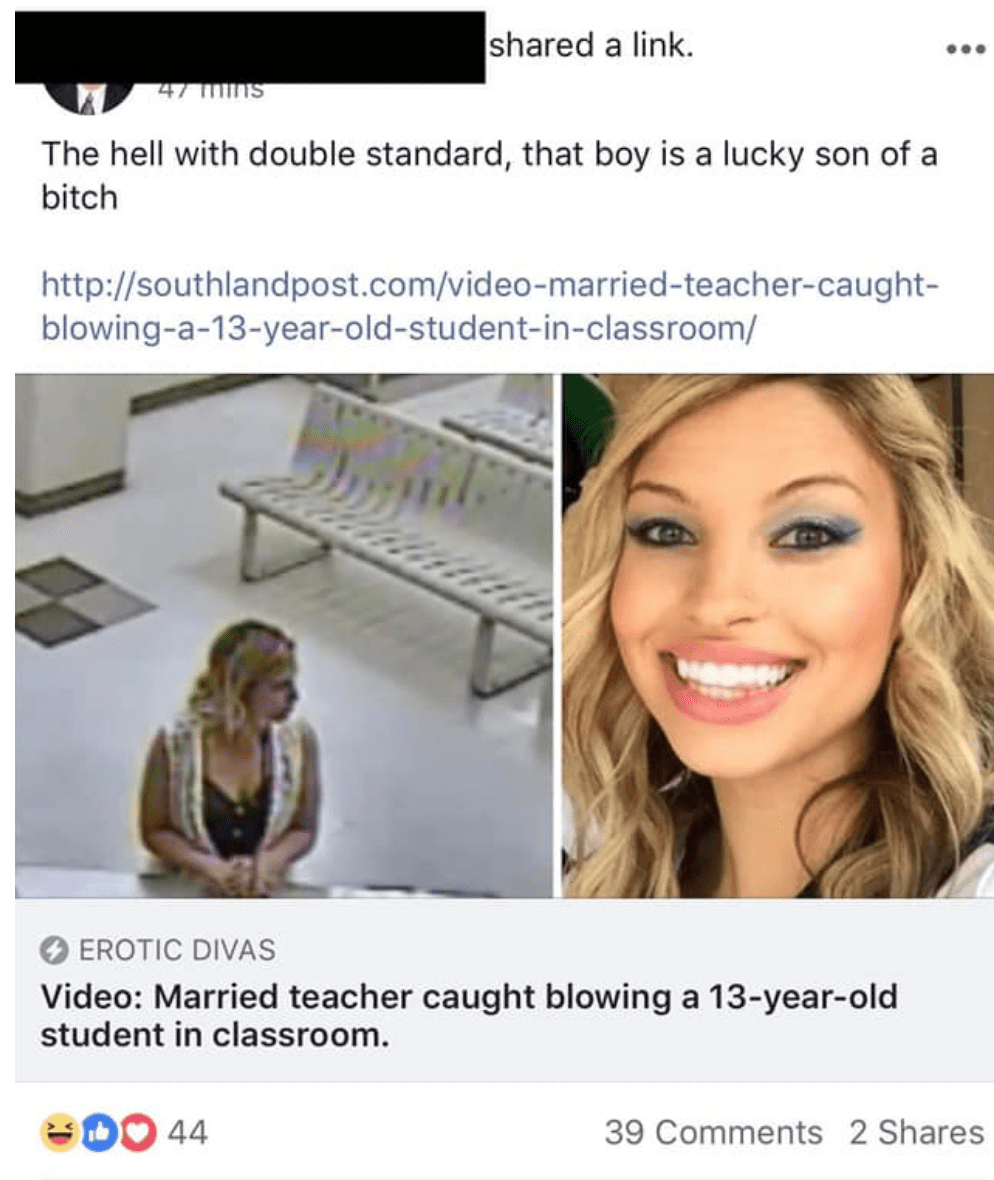
Task: Click the red Love heart reaction icon
Action: [x=137, y=1133]
